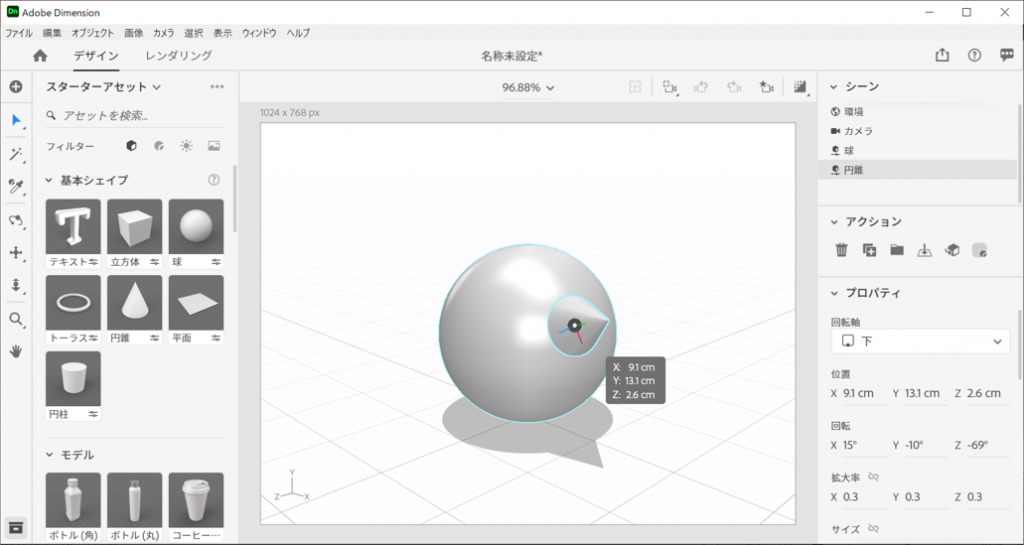Open the camera bookmarks star icon
1024x545 pixels.
tap(766, 87)
